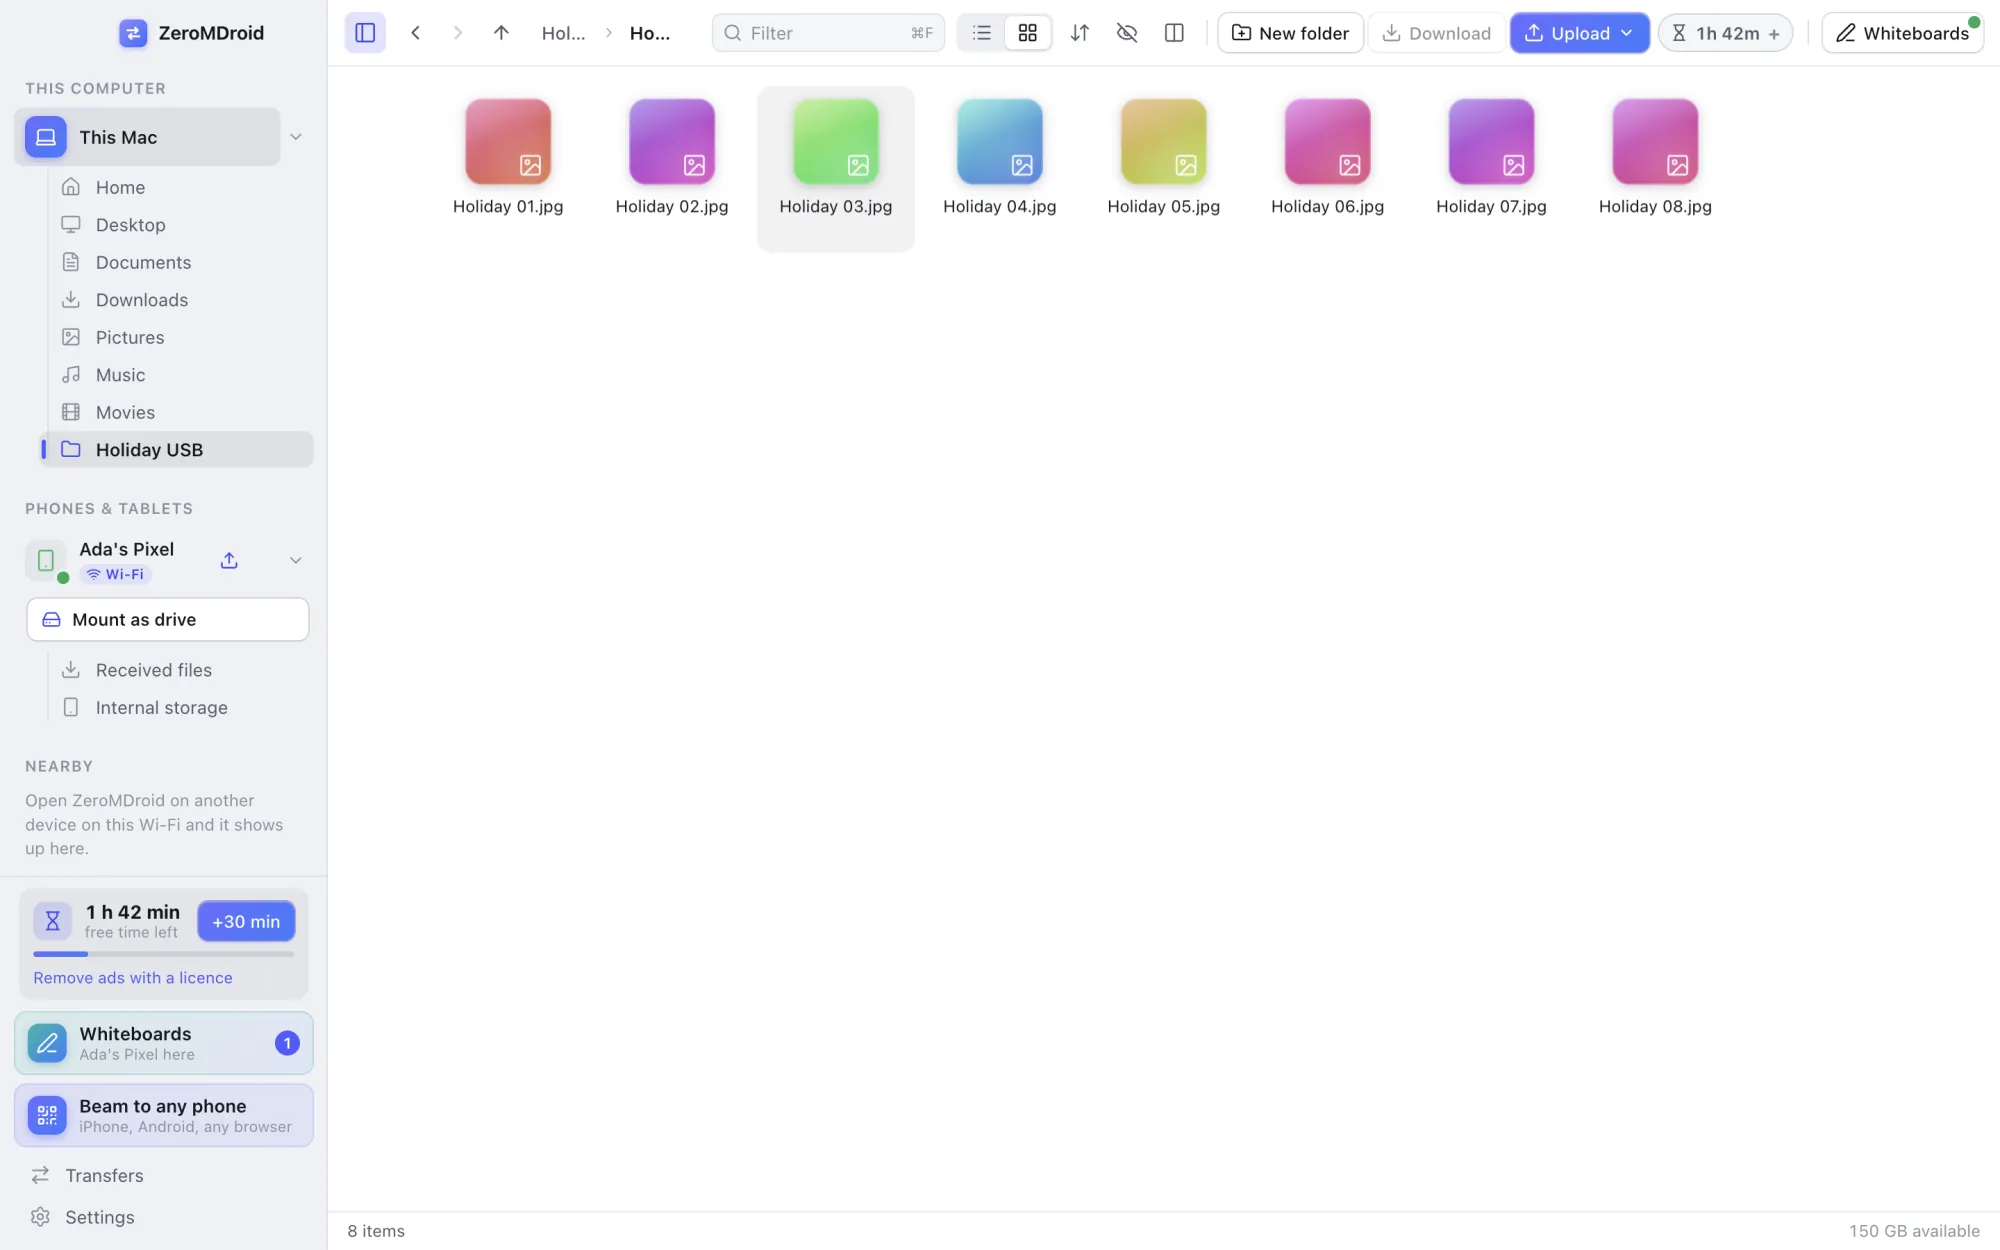This screenshot has width=2000, height=1250.
Task: Select Holiday USB in sidebar
Action: pos(178,450)
